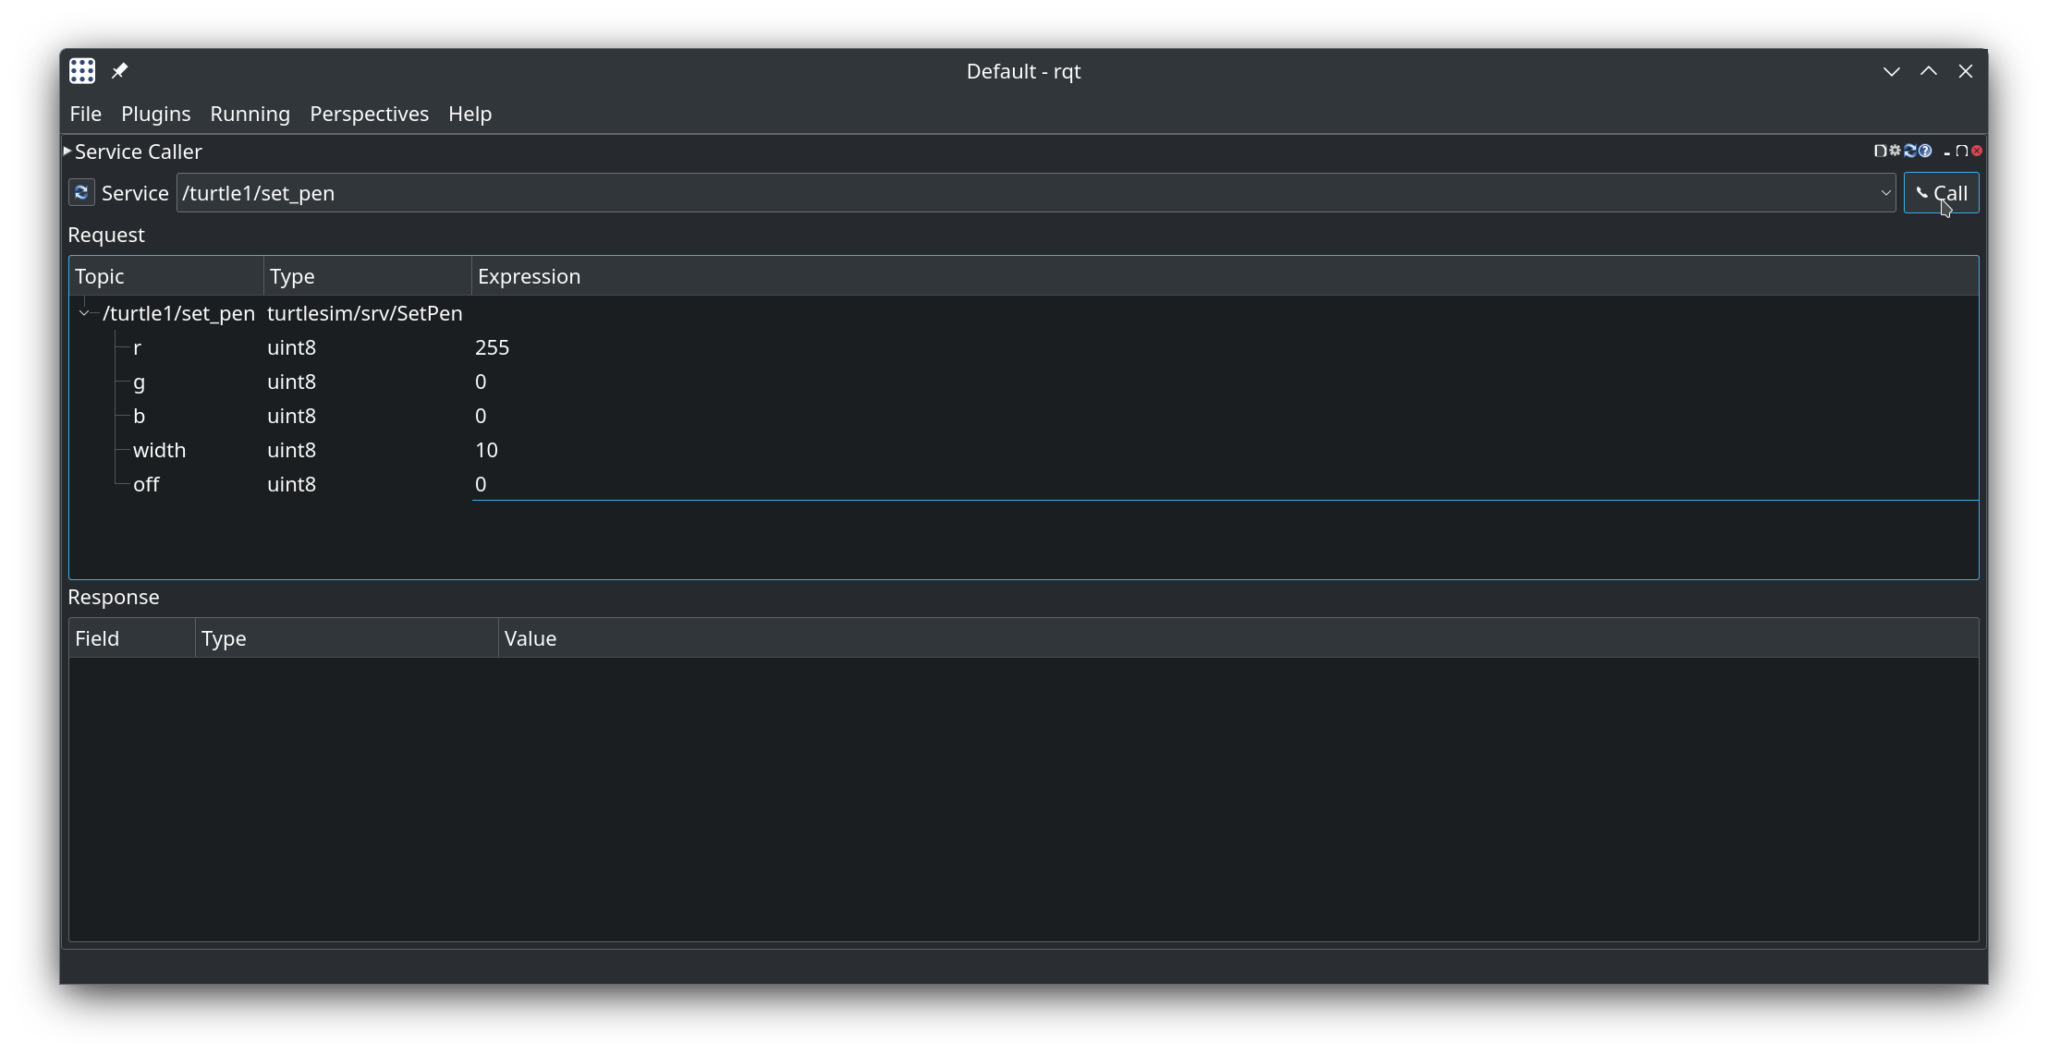The height and width of the screenshot is (1055, 2048).
Task: Click the rqt application grid icon
Action: [x=81, y=70]
